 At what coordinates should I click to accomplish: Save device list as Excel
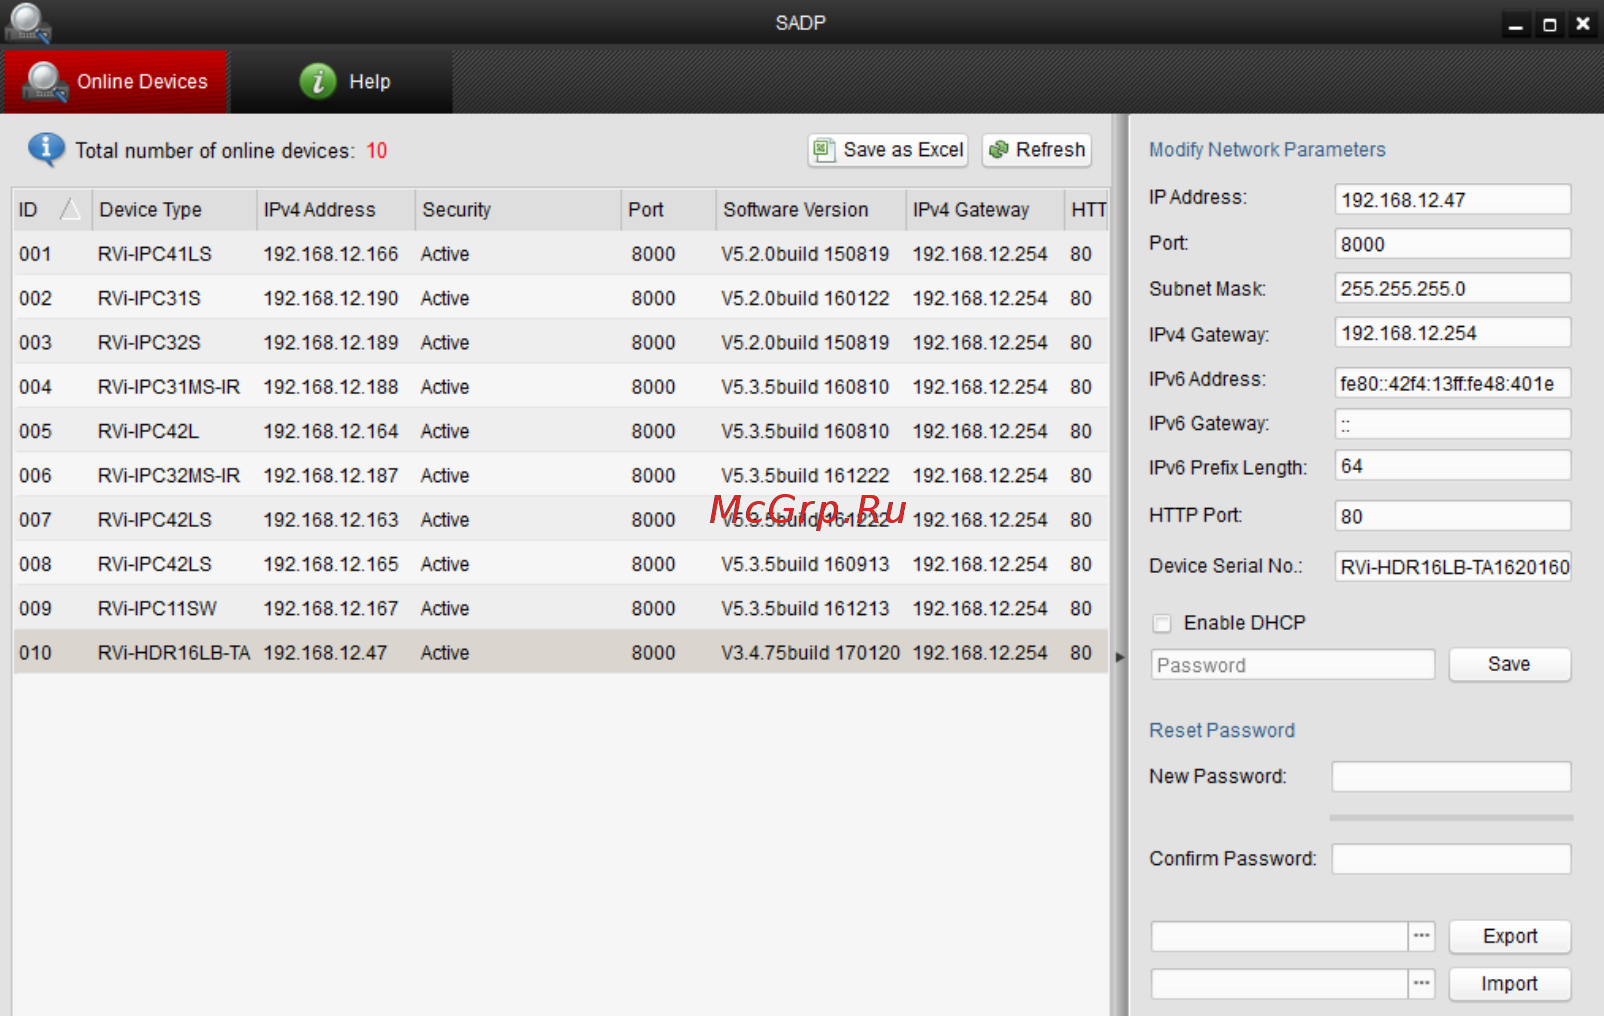pyautogui.click(x=888, y=150)
